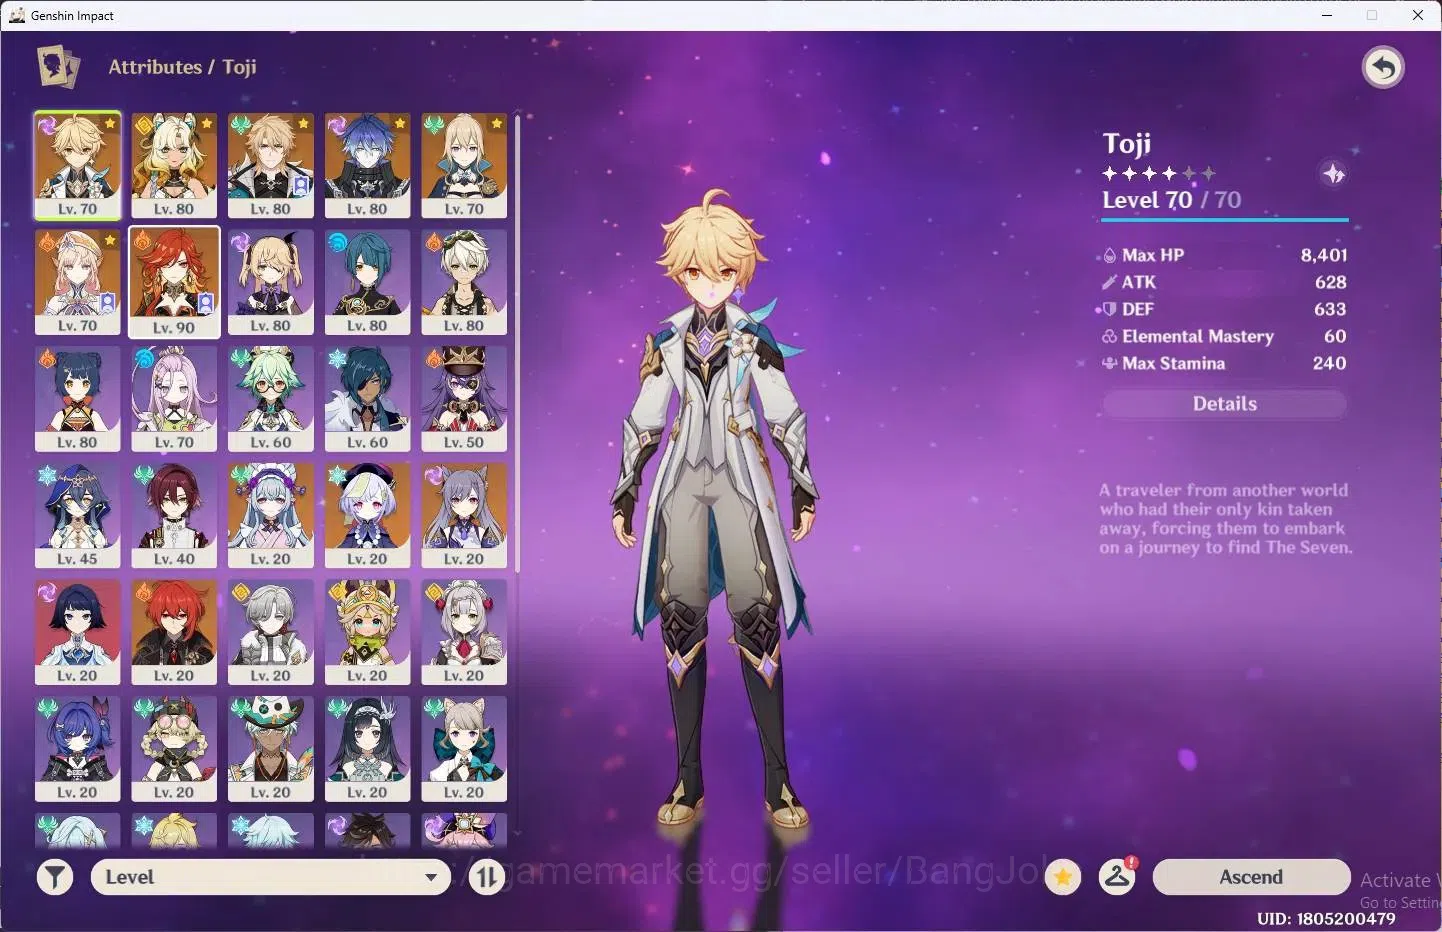Select the Lv. 45 blue-haired cryo character
The height and width of the screenshot is (932, 1442).
[77, 516]
